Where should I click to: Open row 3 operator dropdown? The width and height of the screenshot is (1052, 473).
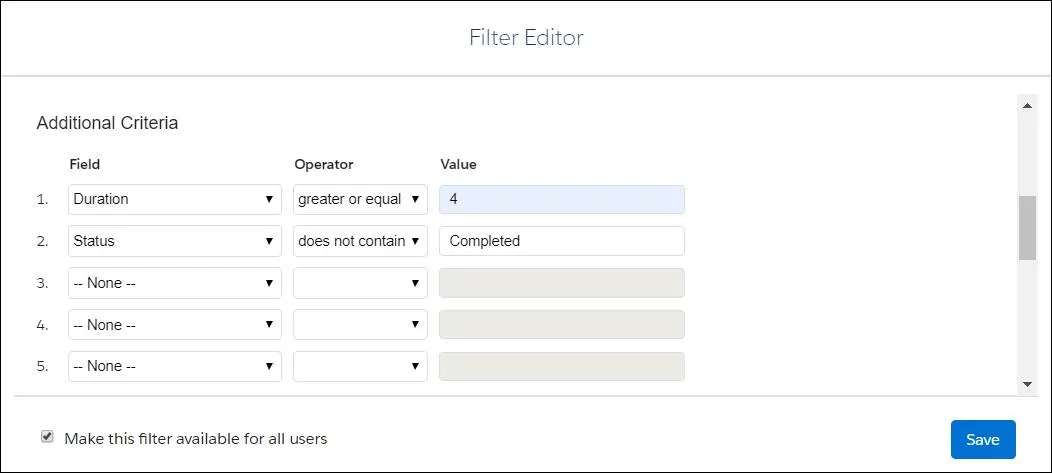[x=360, y=283]
